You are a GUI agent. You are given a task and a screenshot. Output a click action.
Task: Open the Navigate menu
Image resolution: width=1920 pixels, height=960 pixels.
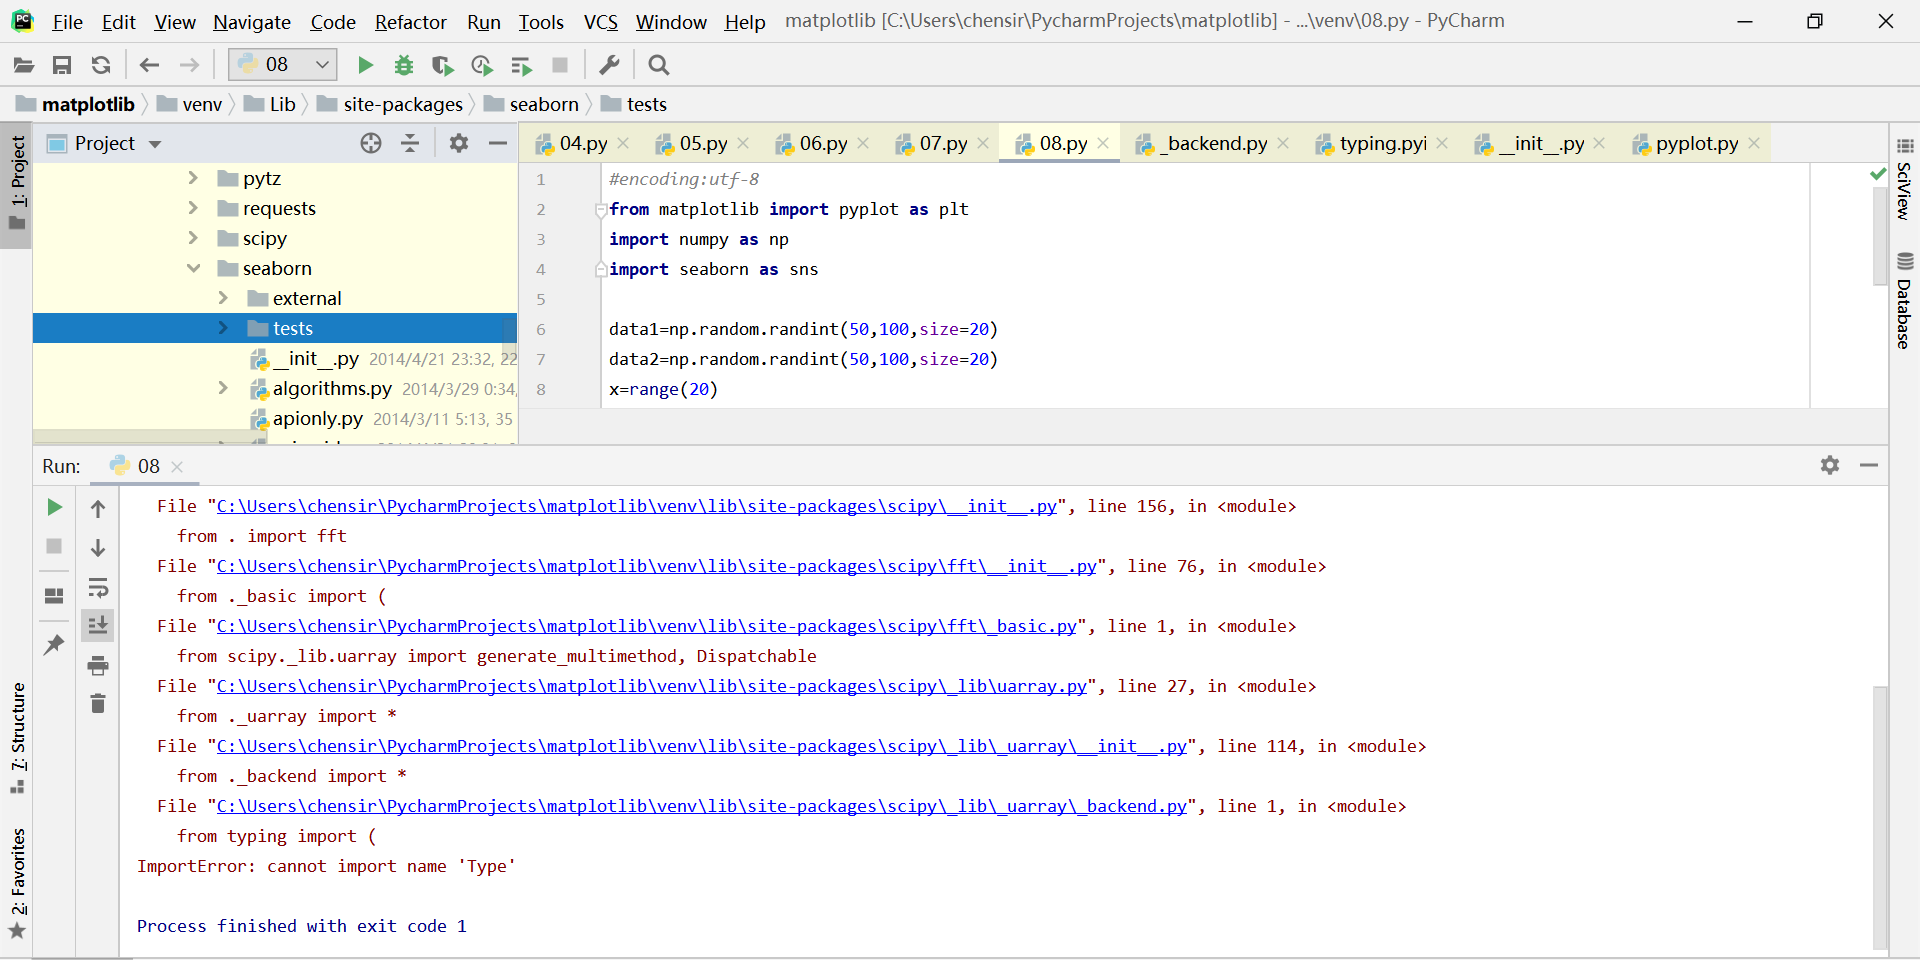[252, 22]
